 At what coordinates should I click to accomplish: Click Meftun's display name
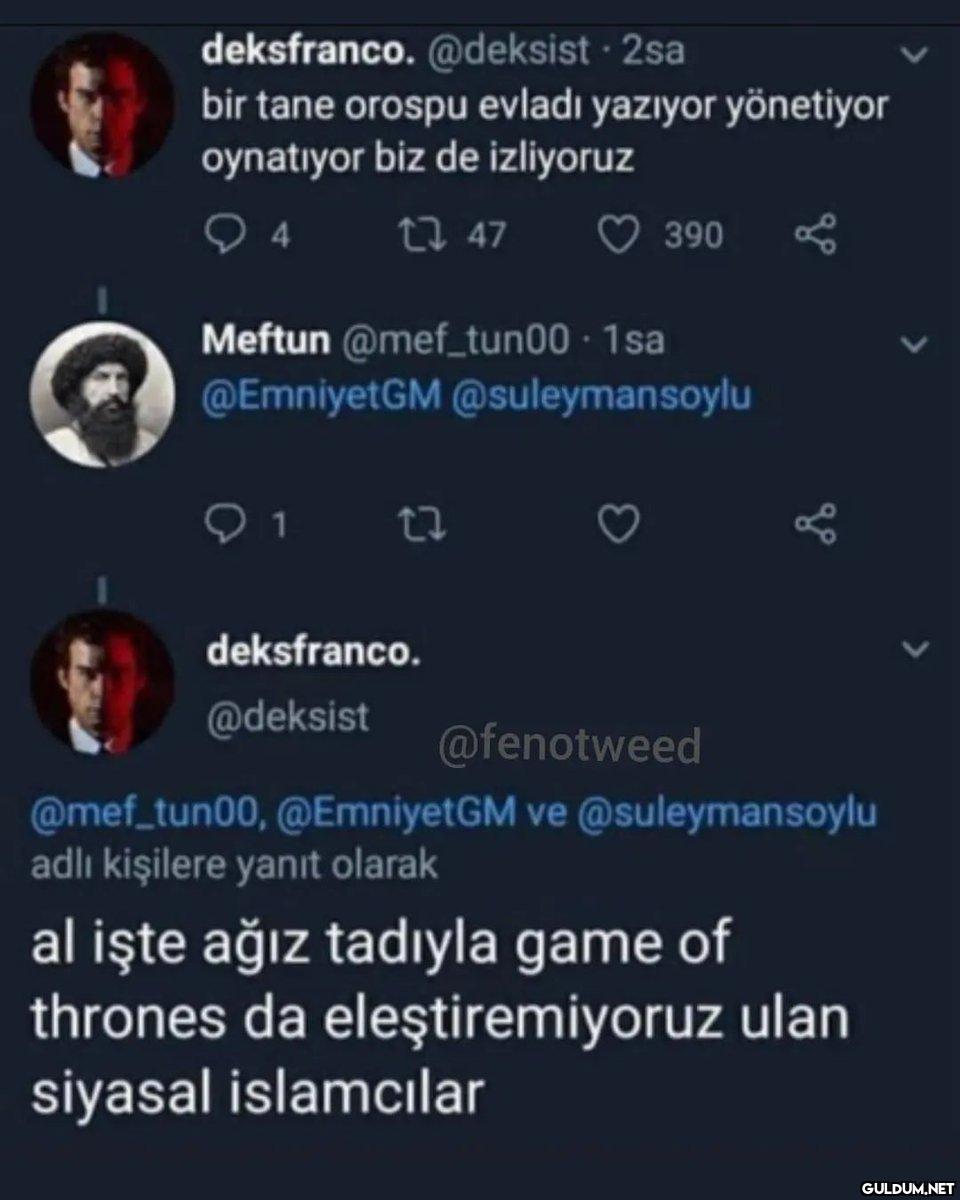(x=266, y=342)
